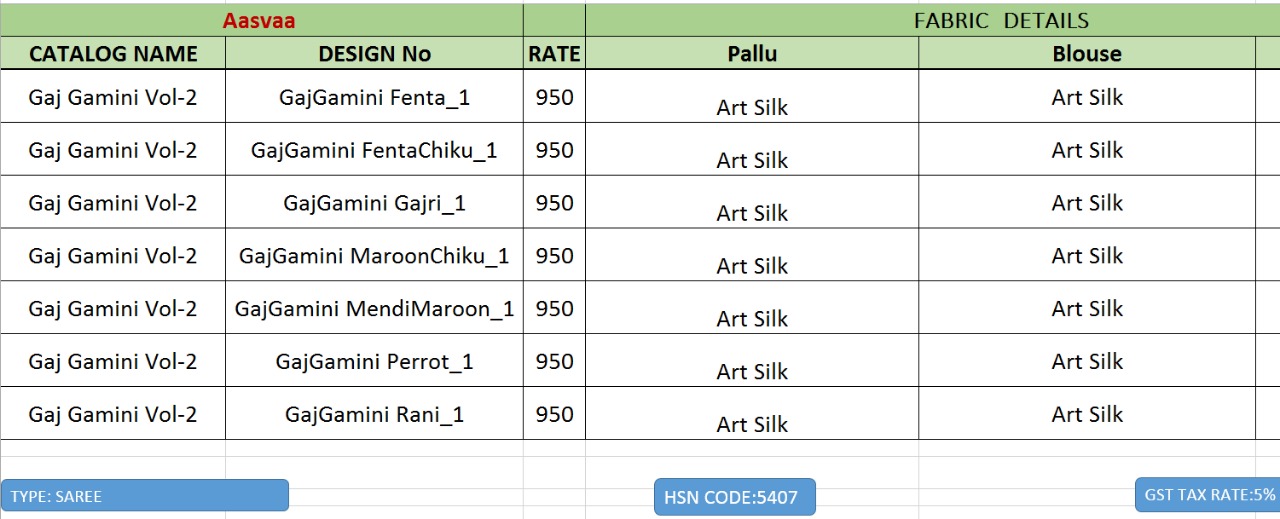Image resolution: width=1280 pixels, height=519 pixels.
Task: Select the rate 950 for Rani_1 row
Action: (x=554, y=415)
